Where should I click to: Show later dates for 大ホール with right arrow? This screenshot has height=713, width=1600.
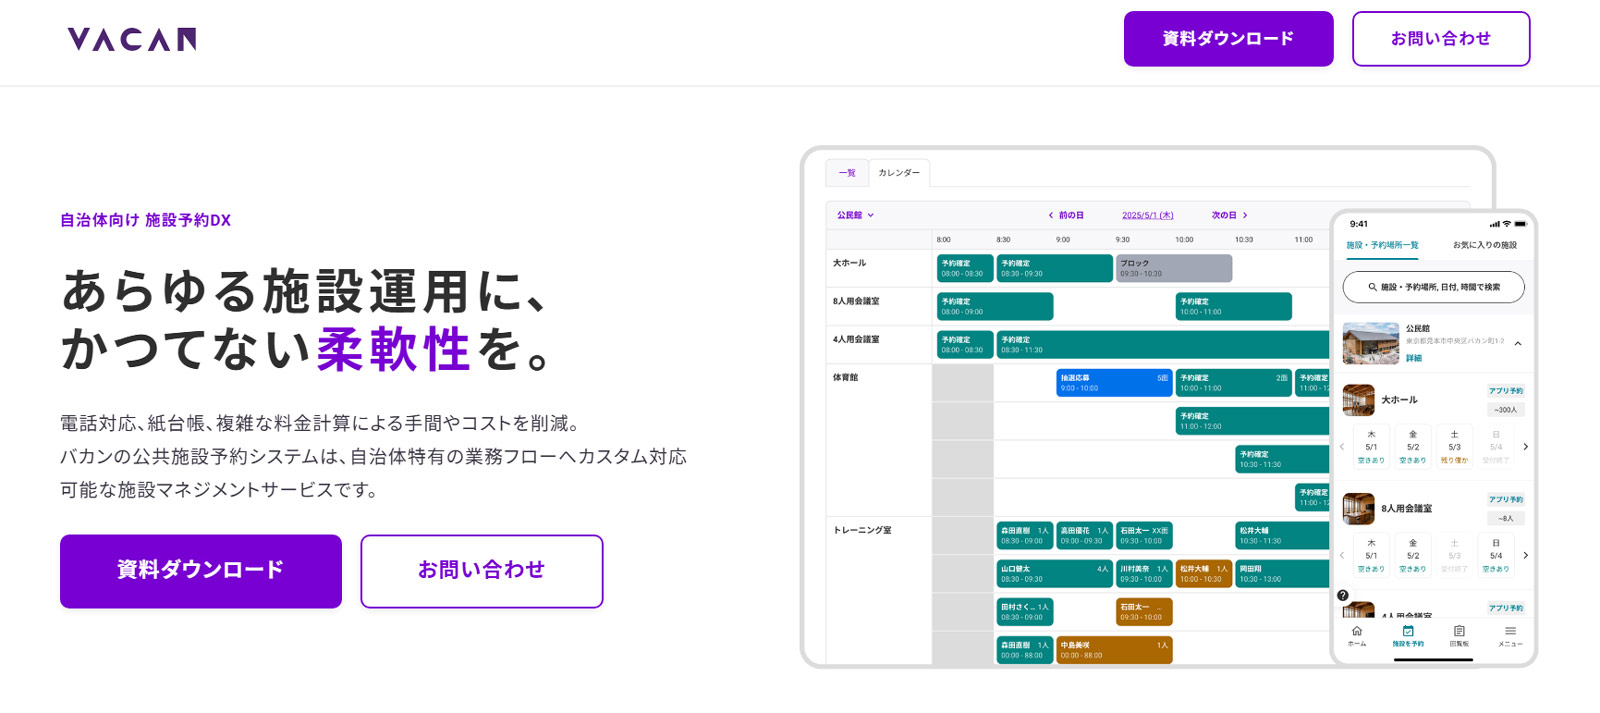point(1525,447)
